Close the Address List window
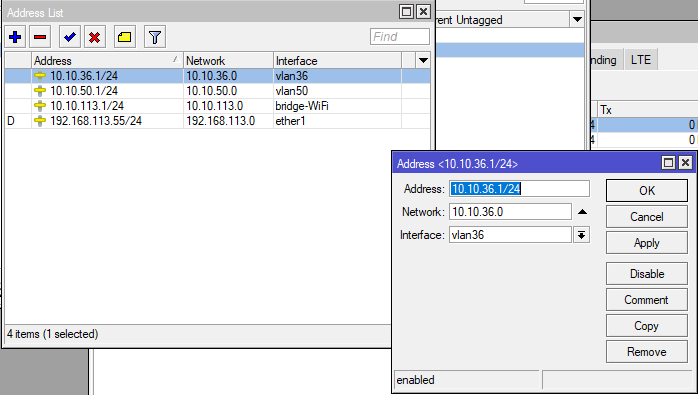The width and height of the screenshot is (698, 395). [x=423, y=12]
